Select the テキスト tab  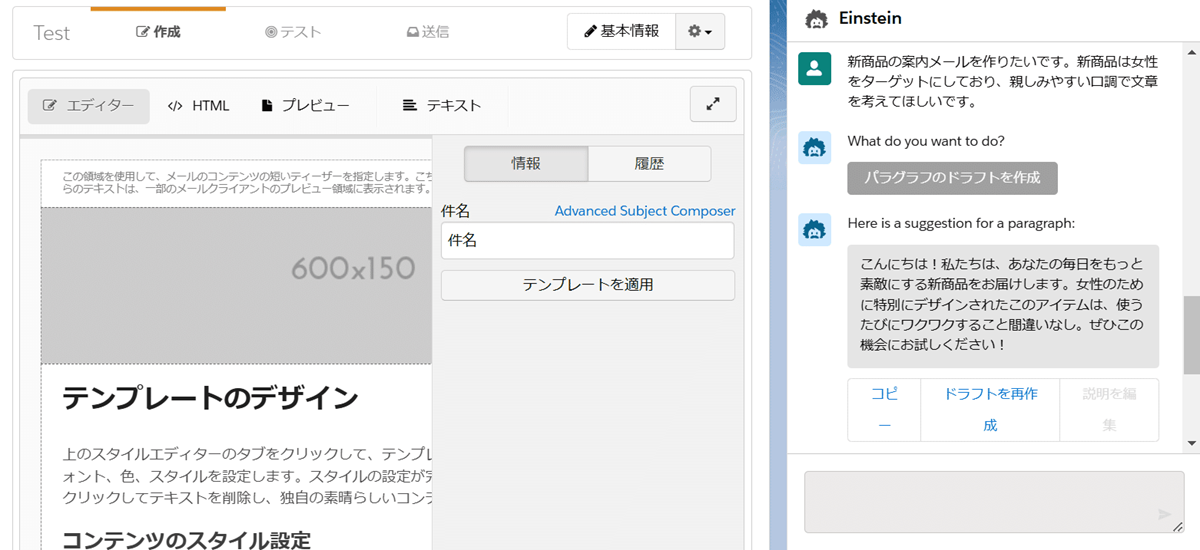tap(442, 106)
